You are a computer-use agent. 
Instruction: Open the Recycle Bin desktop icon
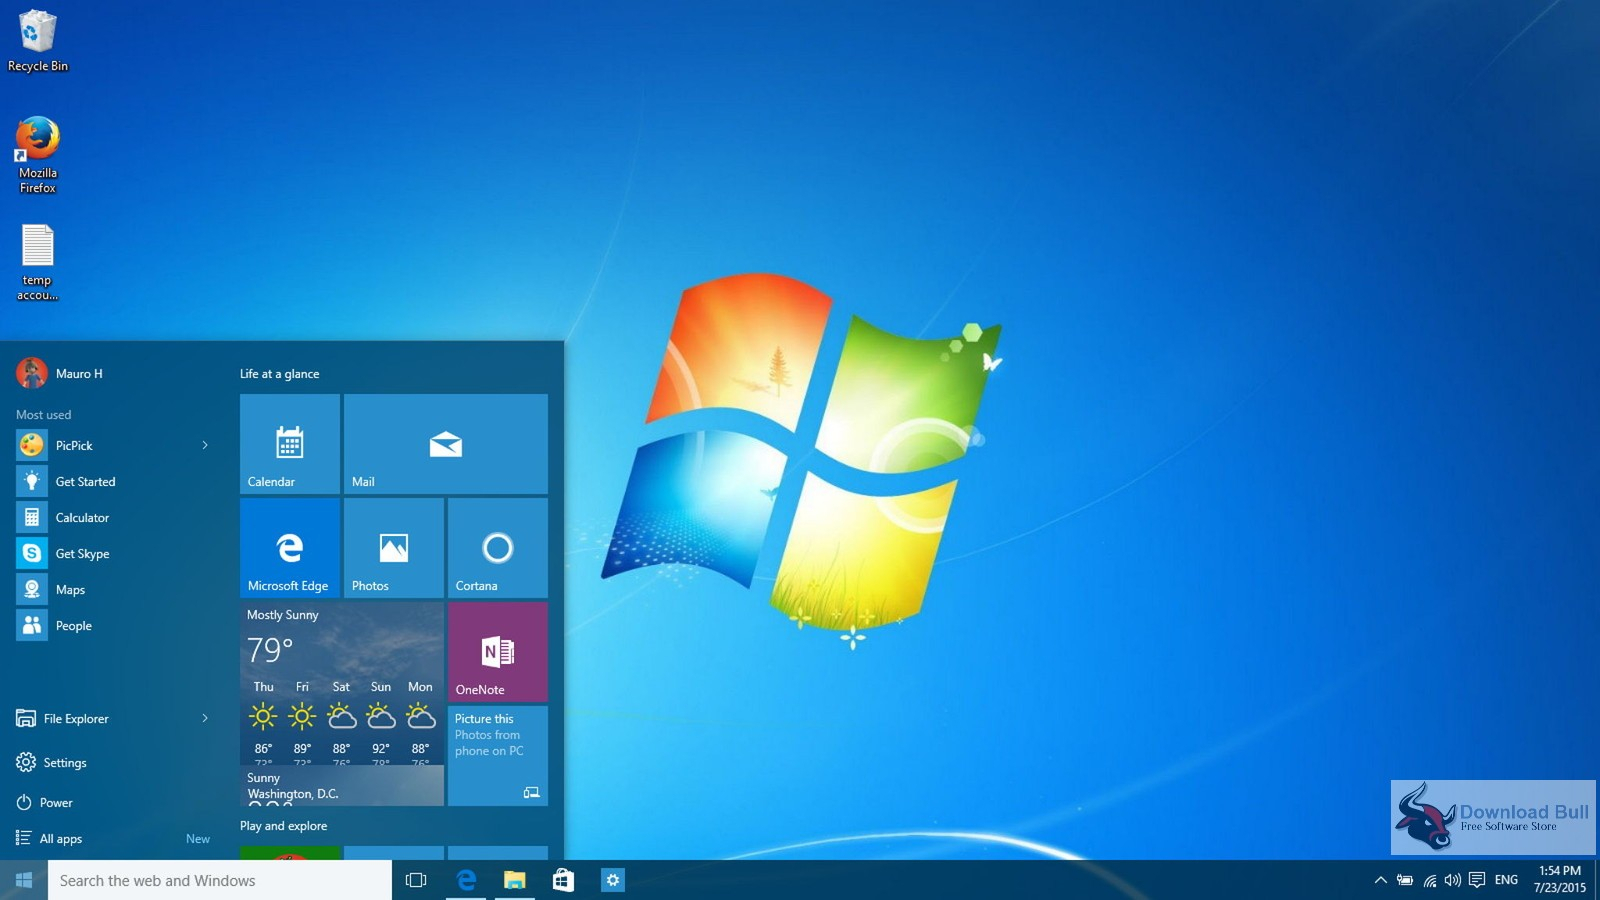pos(38,40)
